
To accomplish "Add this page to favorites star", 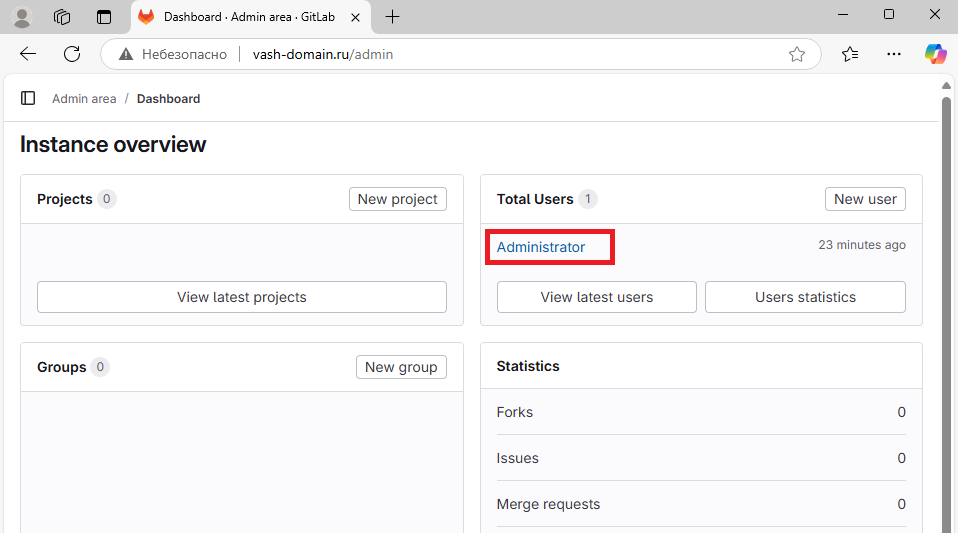I will (797, 54).
